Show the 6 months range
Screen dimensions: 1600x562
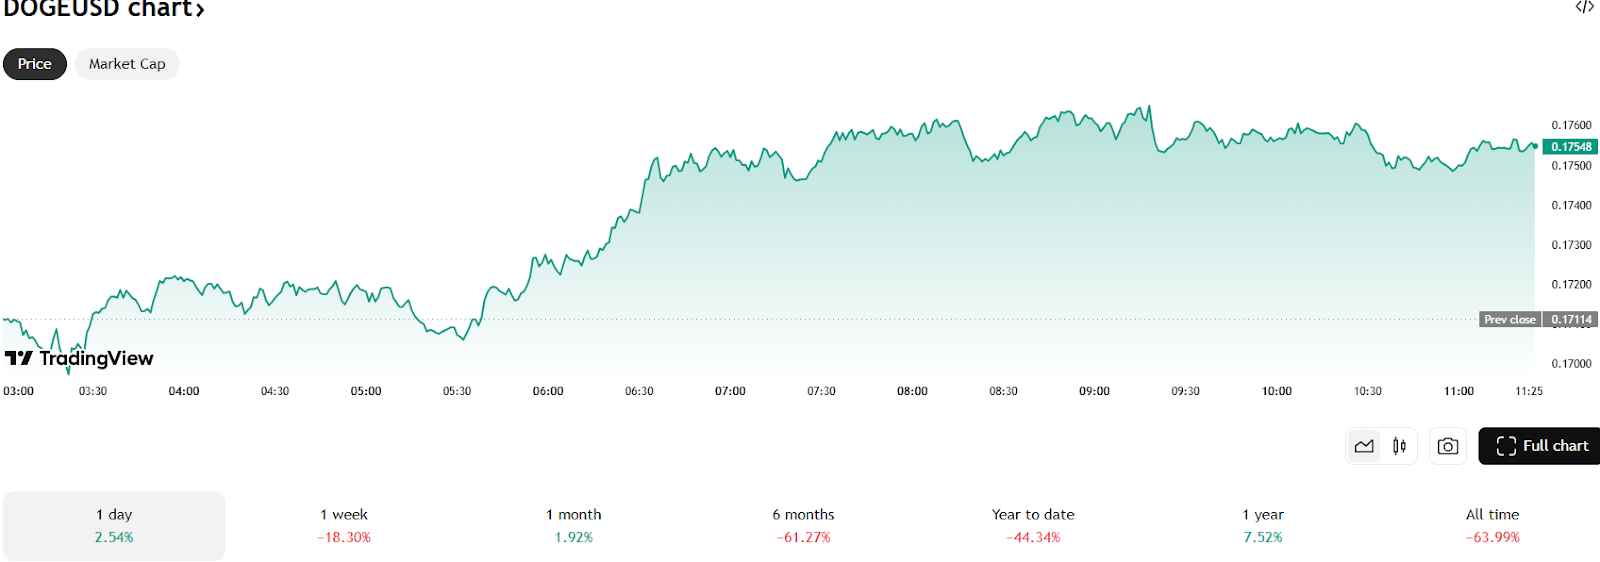(803, 525)
